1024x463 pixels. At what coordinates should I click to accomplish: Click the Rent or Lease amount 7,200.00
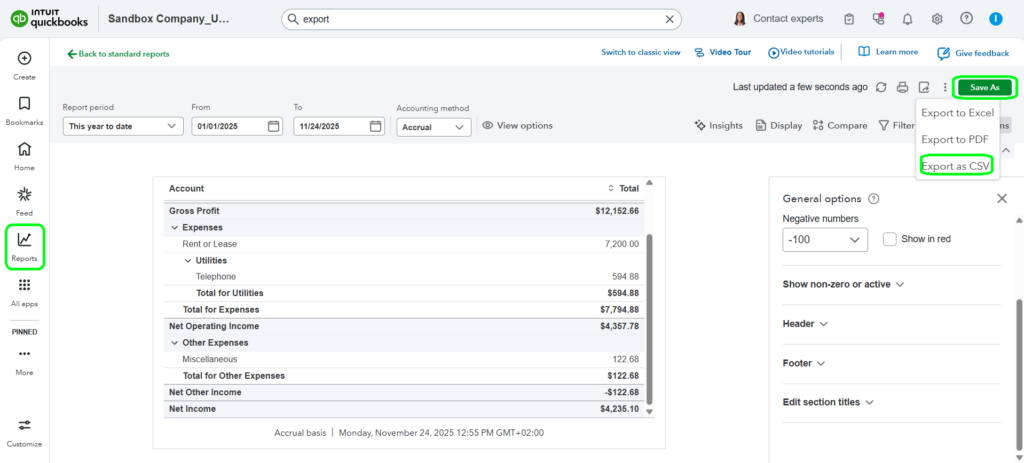coord(621,244)
